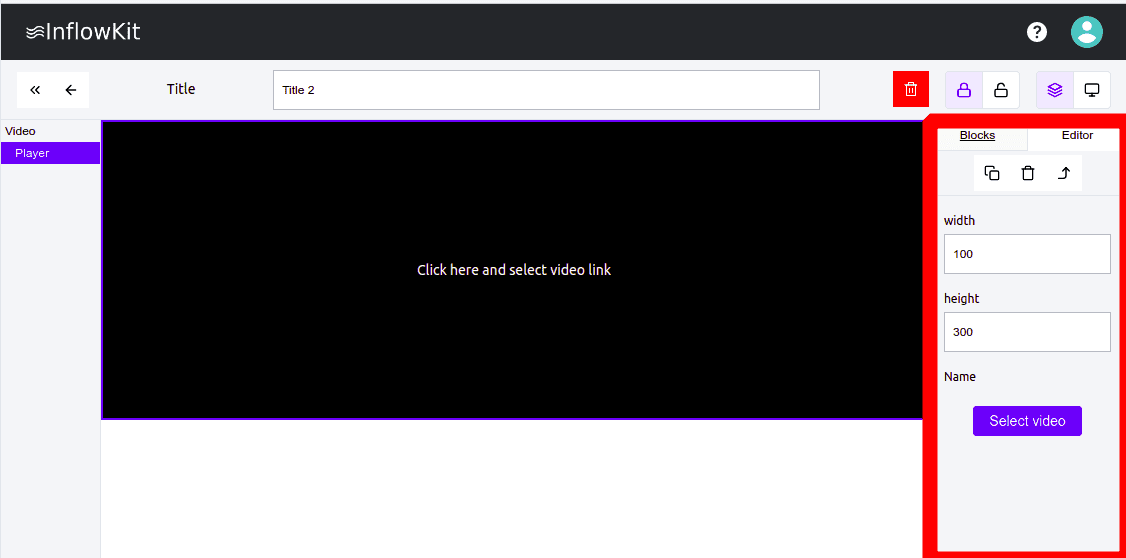Delete block with editor trash icon

pos(1028,173)
